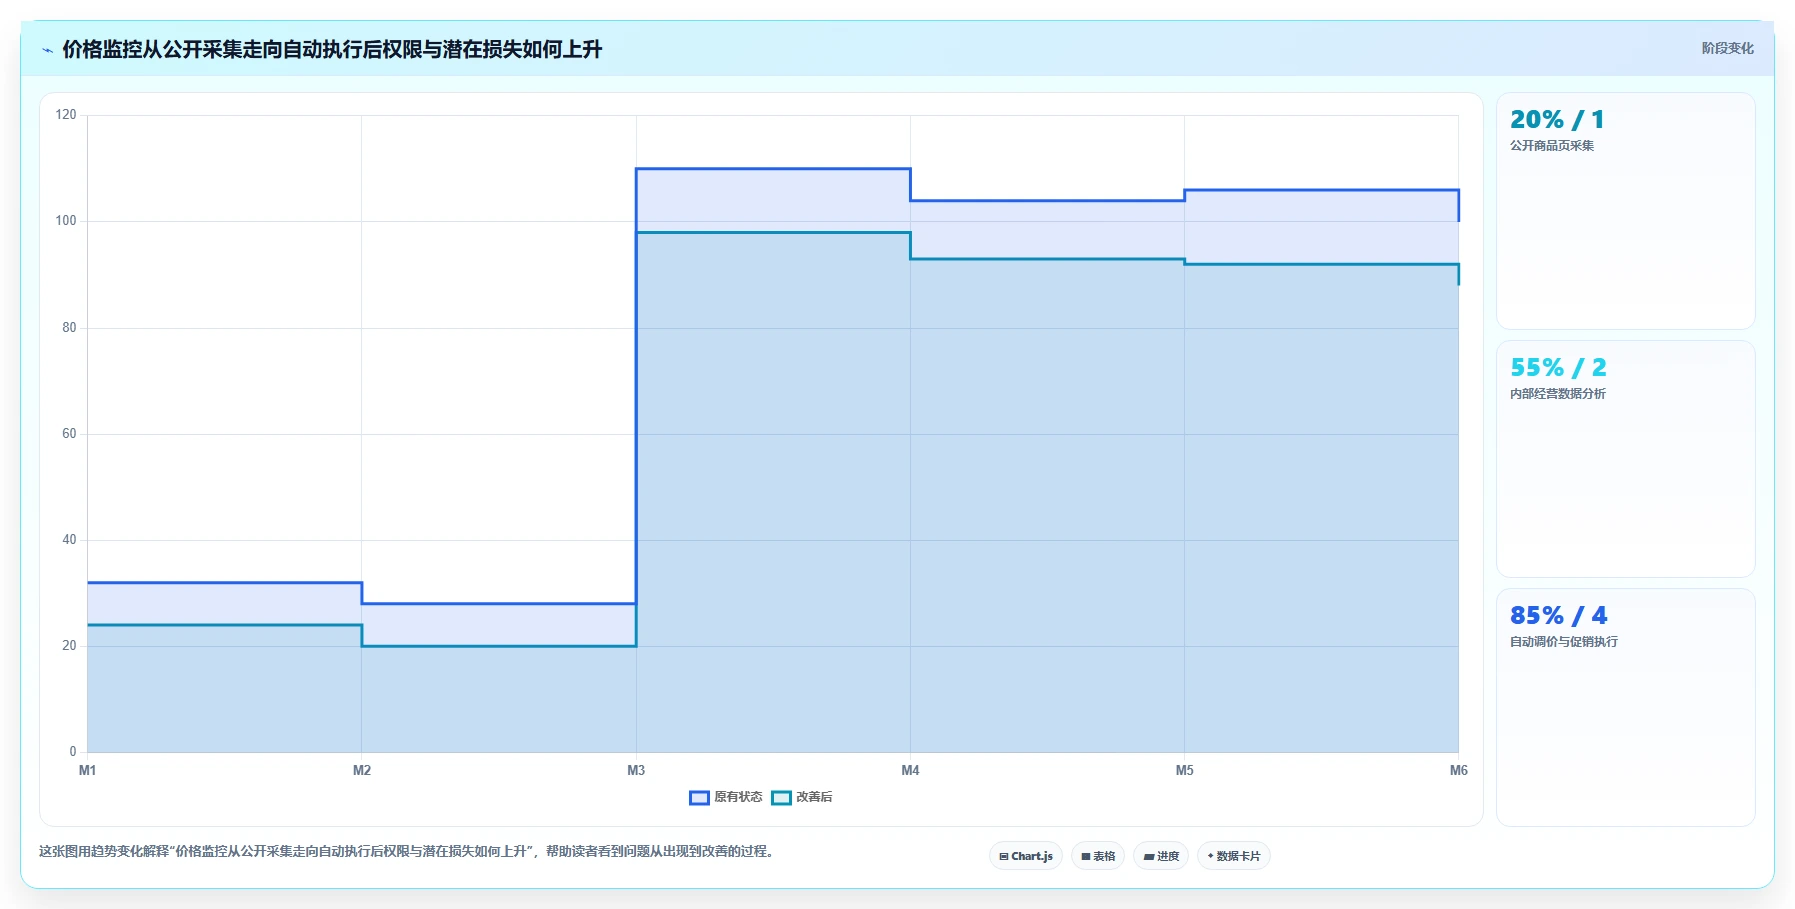Click the M2 x-axis label
The height and width of the screenshot is (909, 1795).
(362, 770)
